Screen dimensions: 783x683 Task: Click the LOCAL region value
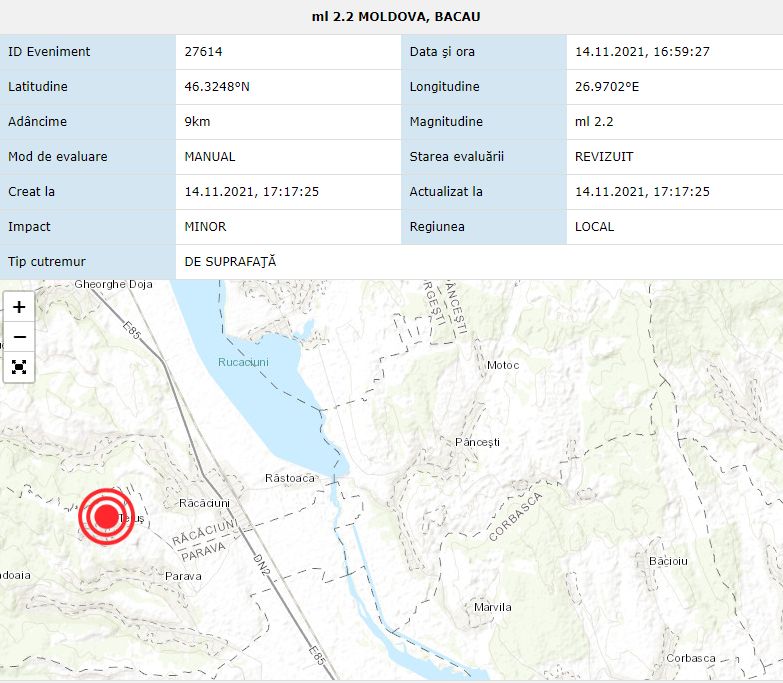[594, 227]
